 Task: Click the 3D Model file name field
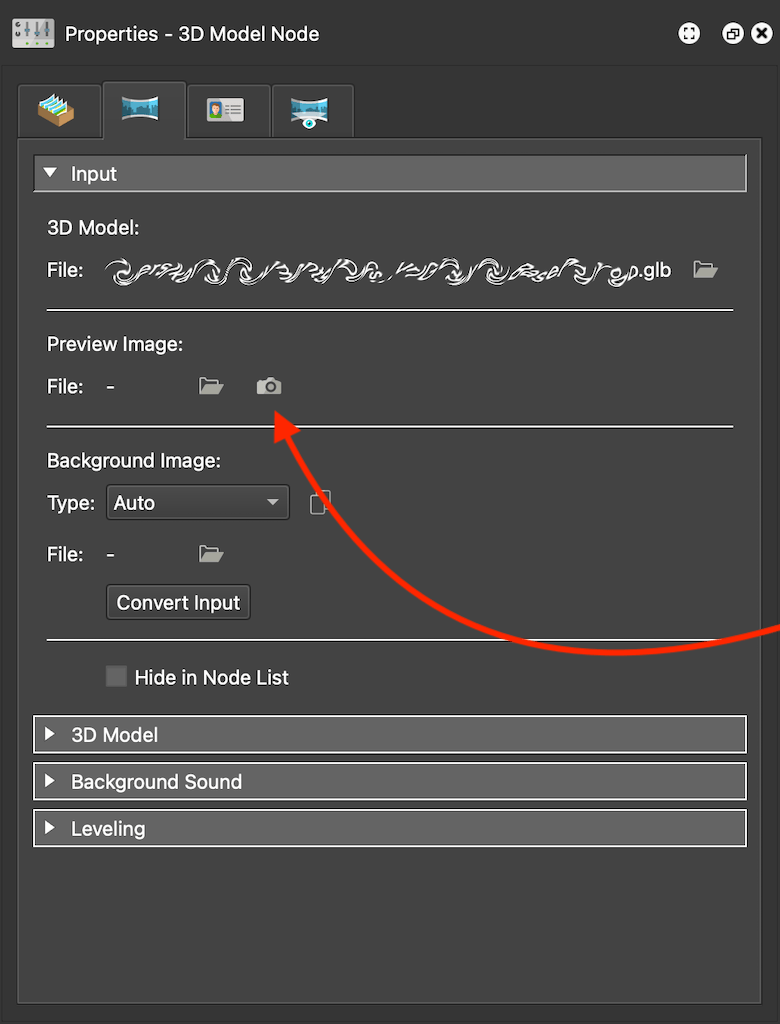click(x=388, y=270)
